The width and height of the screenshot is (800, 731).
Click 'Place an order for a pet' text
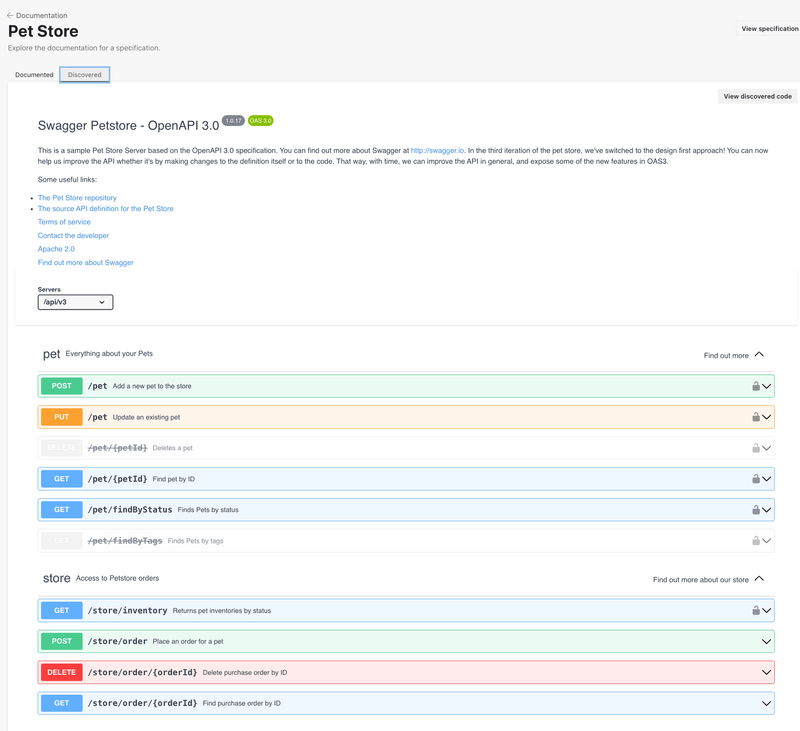point(188,641)
